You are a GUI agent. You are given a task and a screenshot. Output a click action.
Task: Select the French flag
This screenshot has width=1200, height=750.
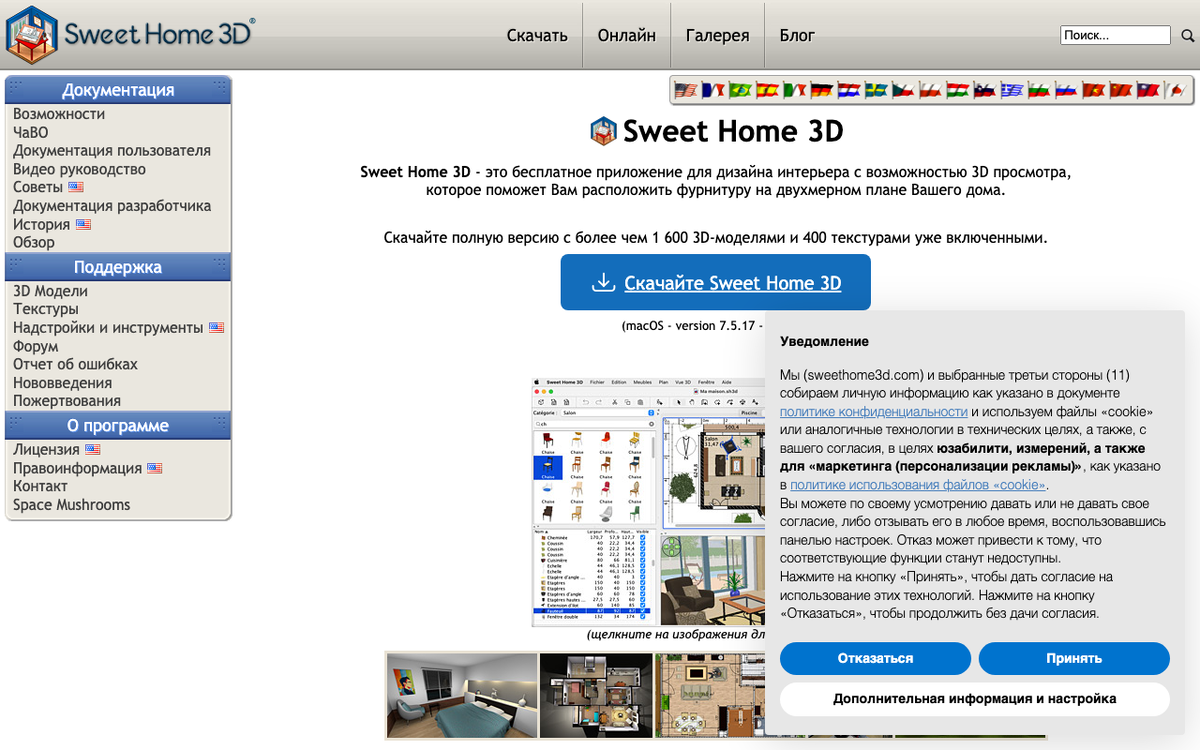712,90
